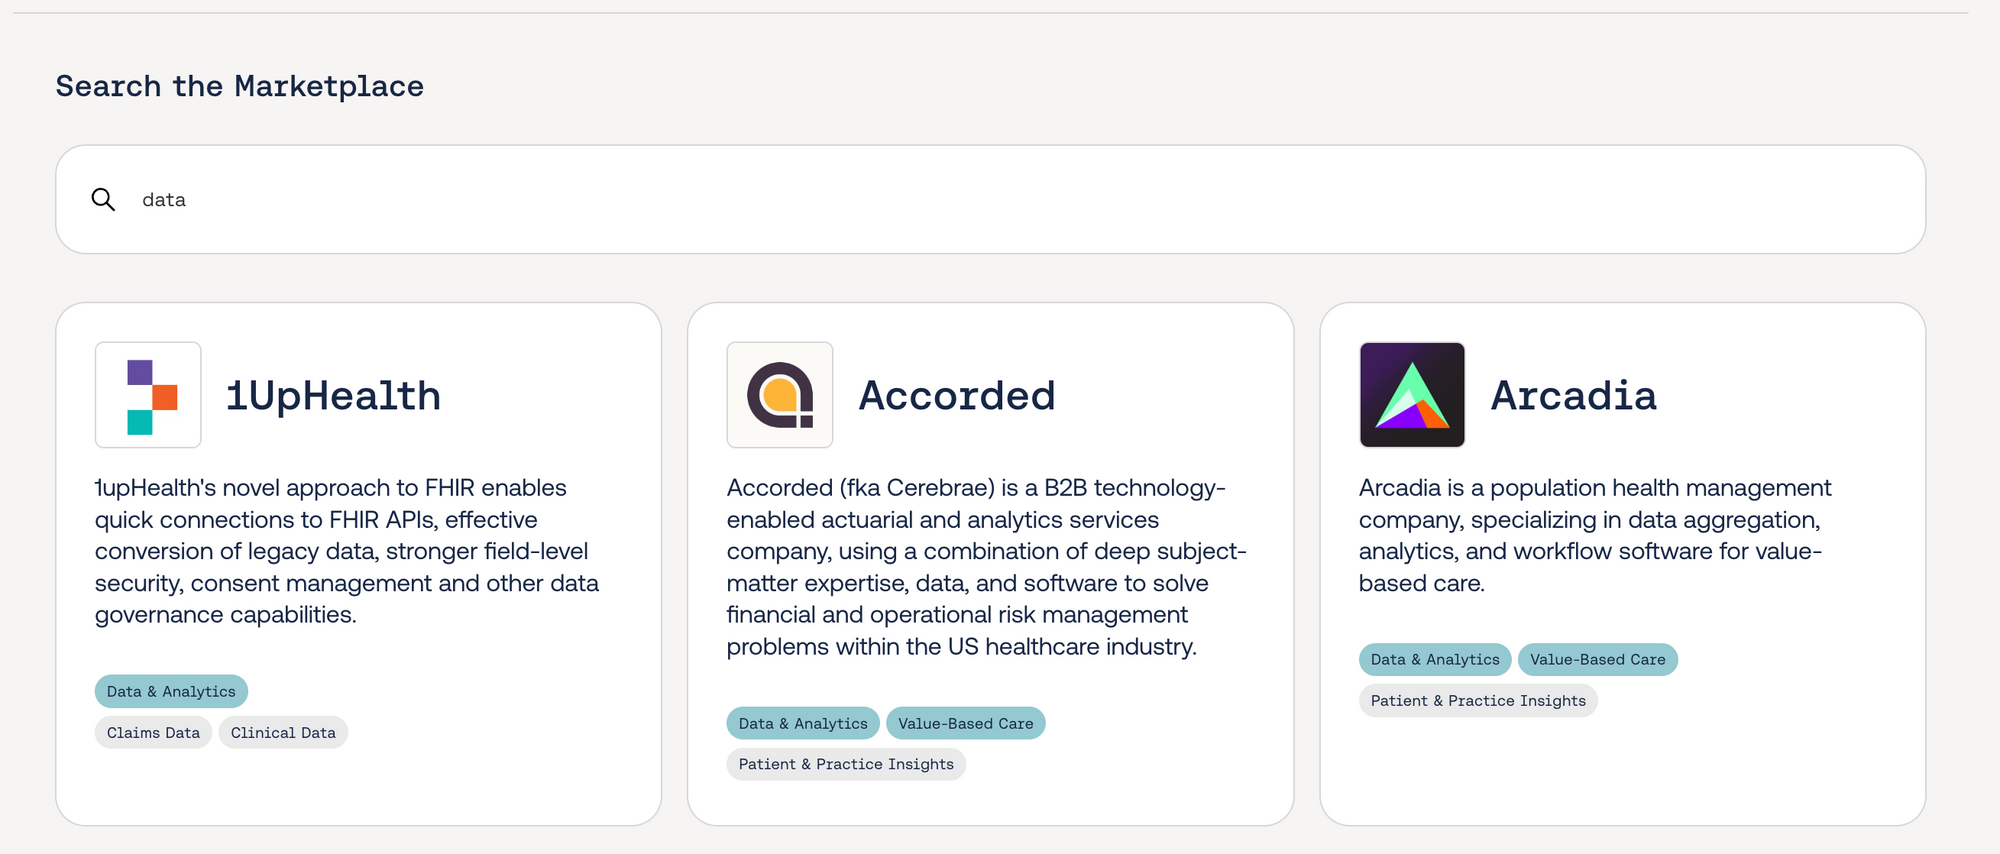Select Data & Analytics tag on Accorded card
The width and height of the screenshot is (2000, 854).
[x=803, y=723]
